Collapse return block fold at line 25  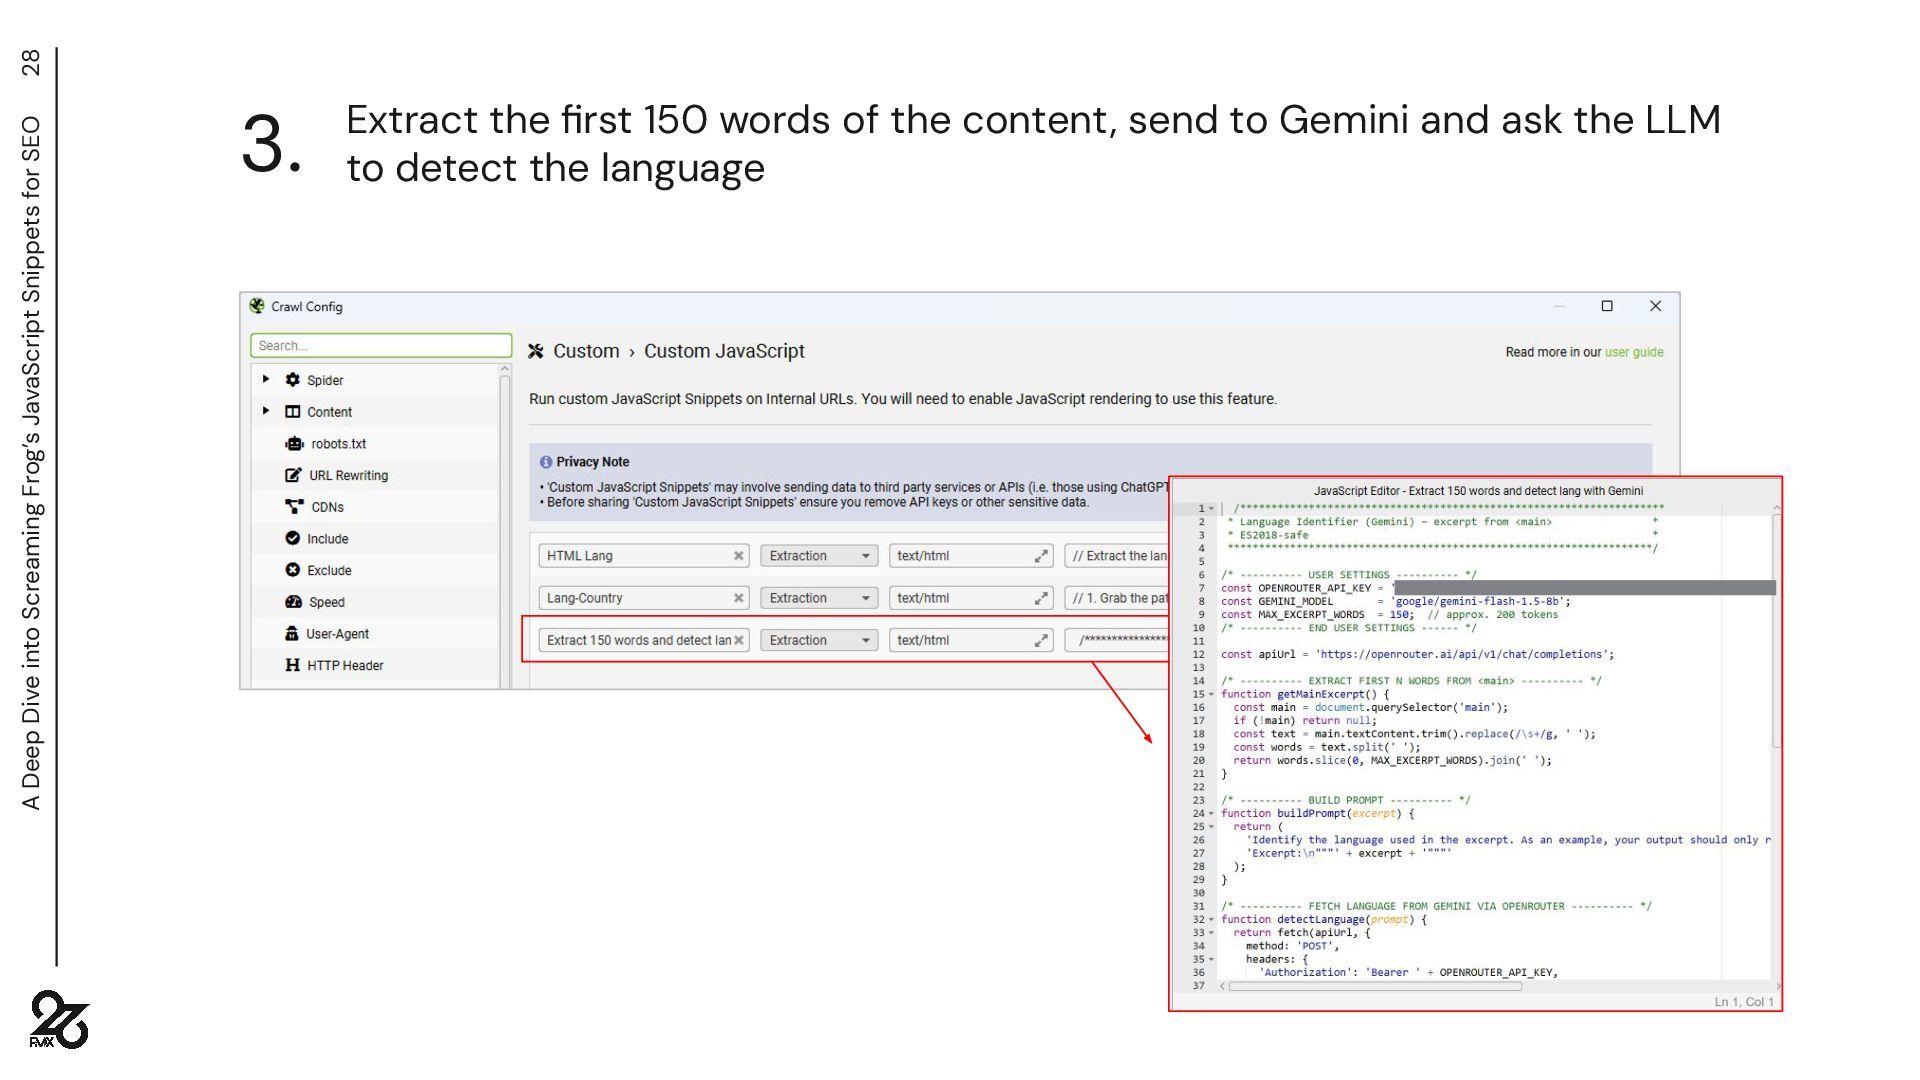coord(1211,827)
